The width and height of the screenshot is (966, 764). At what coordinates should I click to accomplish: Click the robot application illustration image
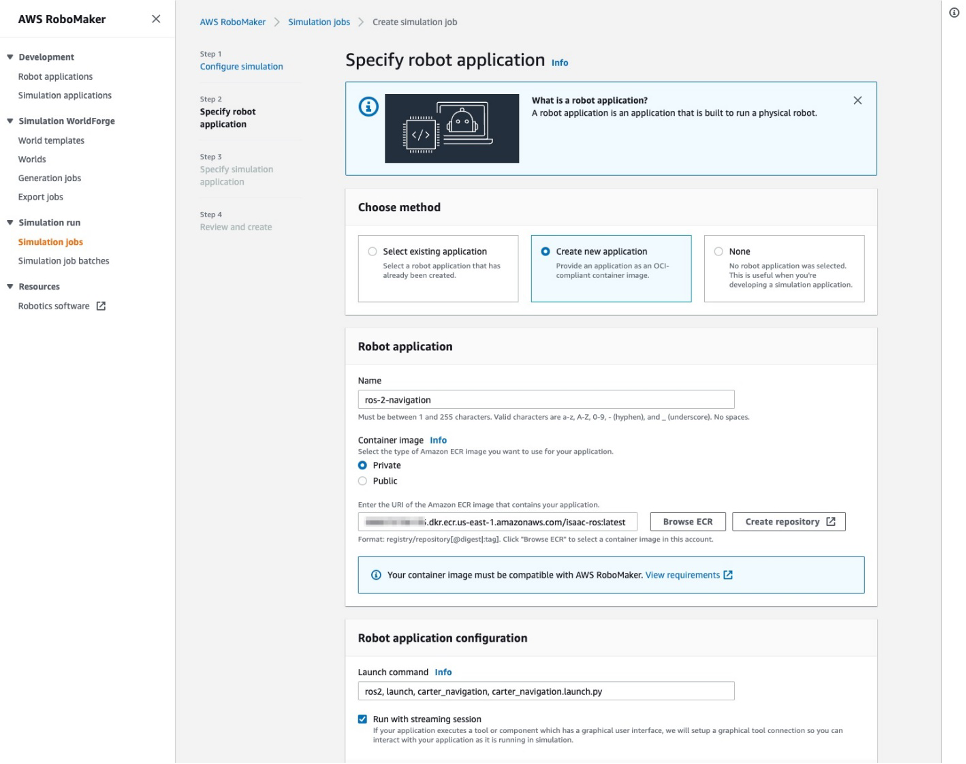pos(452,128)
